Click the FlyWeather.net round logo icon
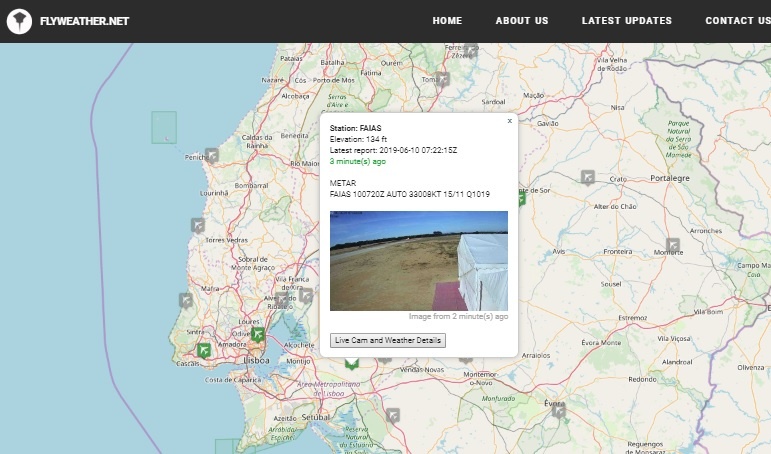The image size is (771, 454). coord(19,21)
